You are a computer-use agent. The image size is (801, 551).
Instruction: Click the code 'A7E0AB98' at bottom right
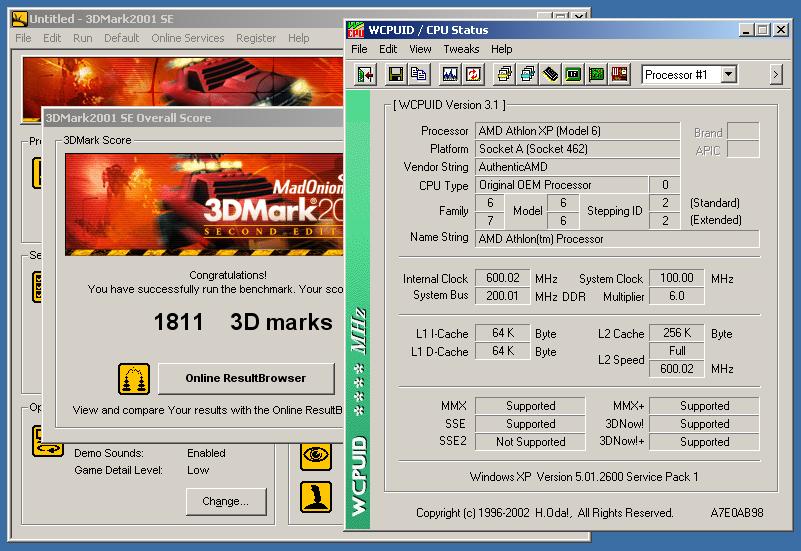(737, 512)
